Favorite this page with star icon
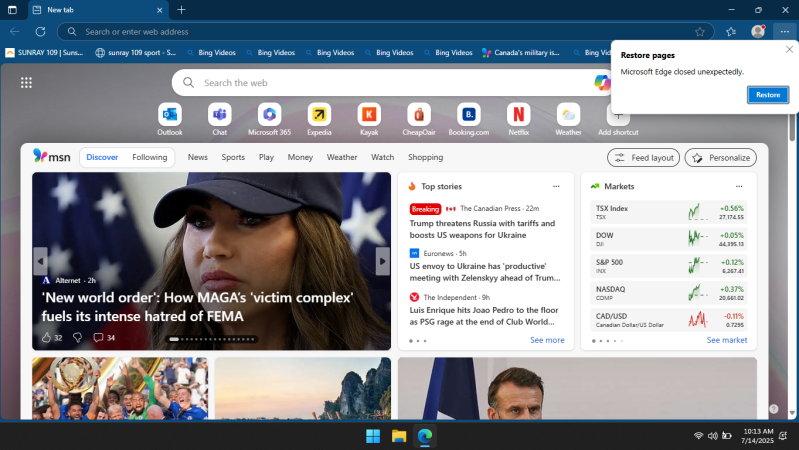This screenshot has width=799, height=450. click(699, 31)
